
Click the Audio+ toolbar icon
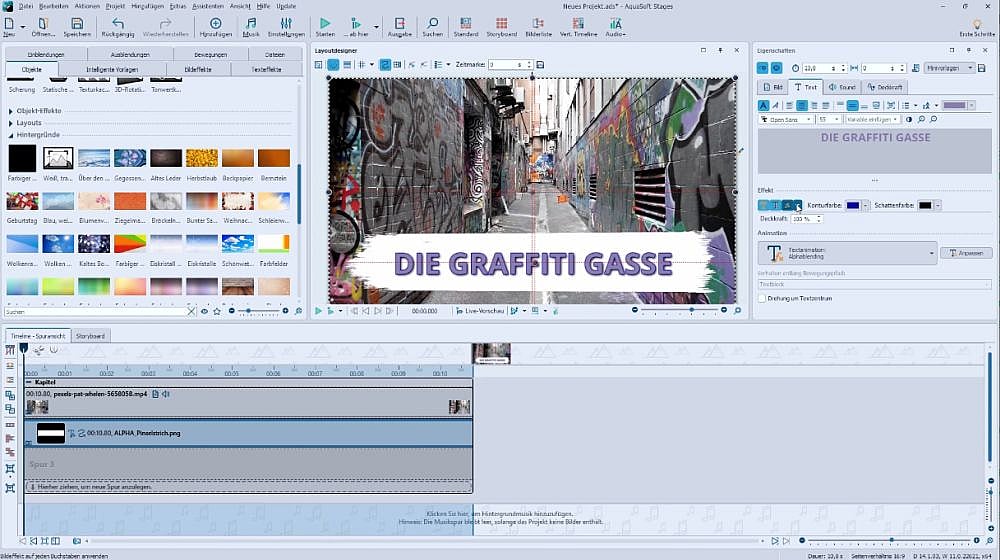(x=615, y=24)
